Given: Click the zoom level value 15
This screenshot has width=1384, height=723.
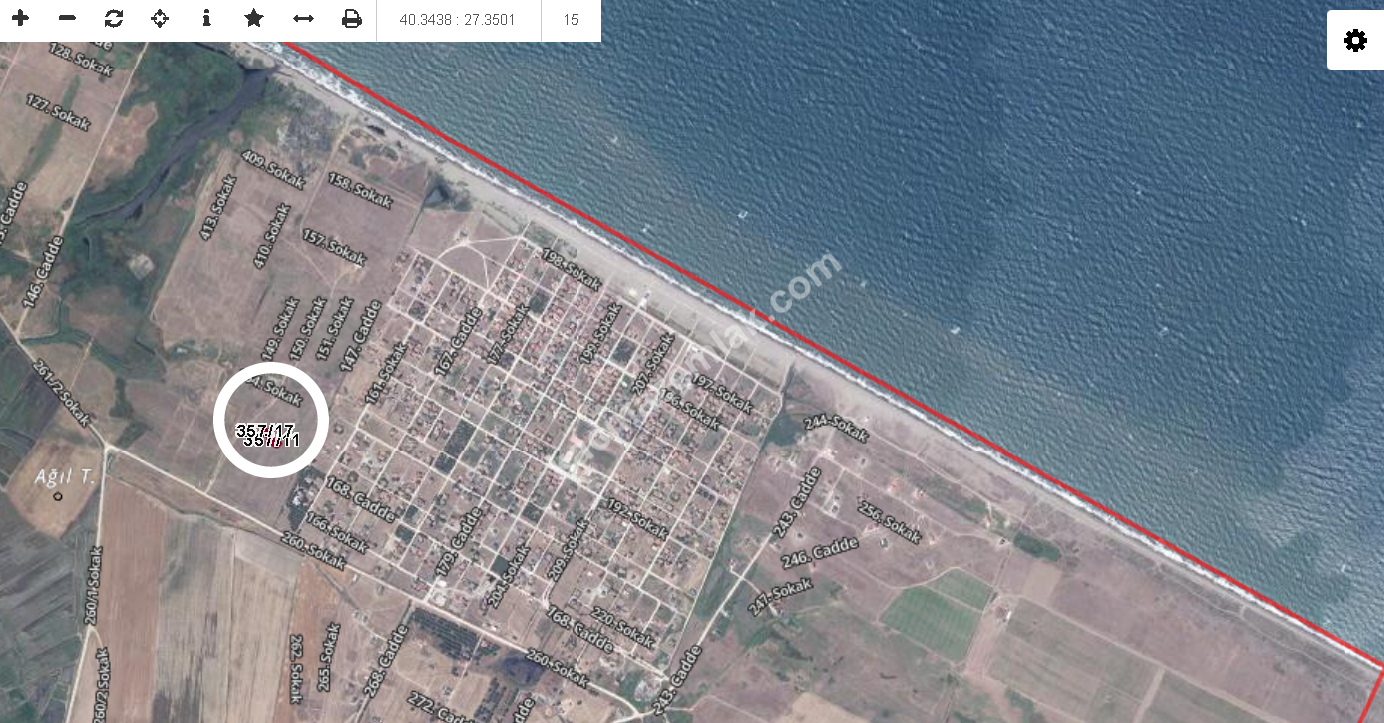Looking at the screenshot, I should (571, 20).
